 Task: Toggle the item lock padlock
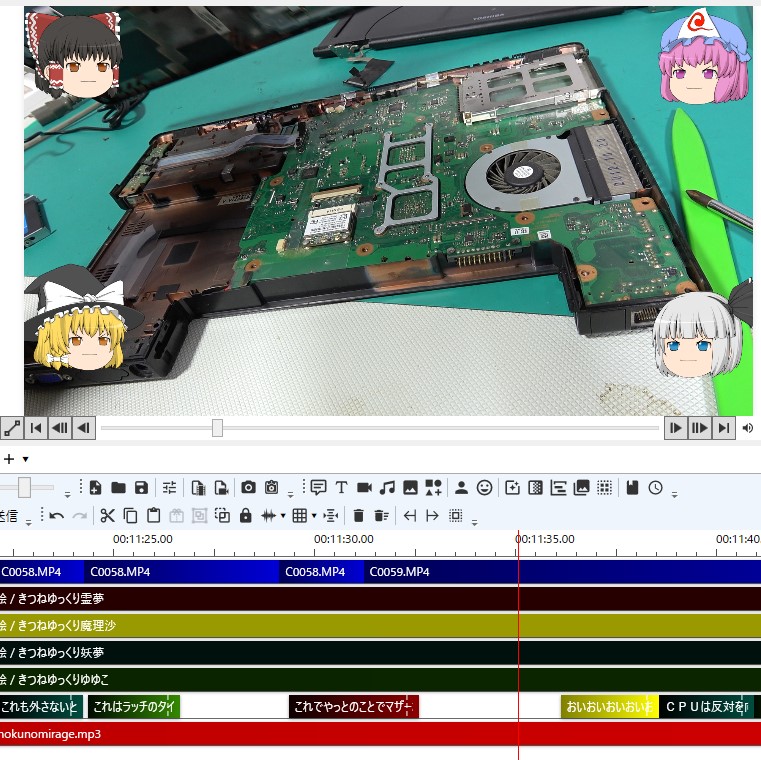click(x=246, y=515)
